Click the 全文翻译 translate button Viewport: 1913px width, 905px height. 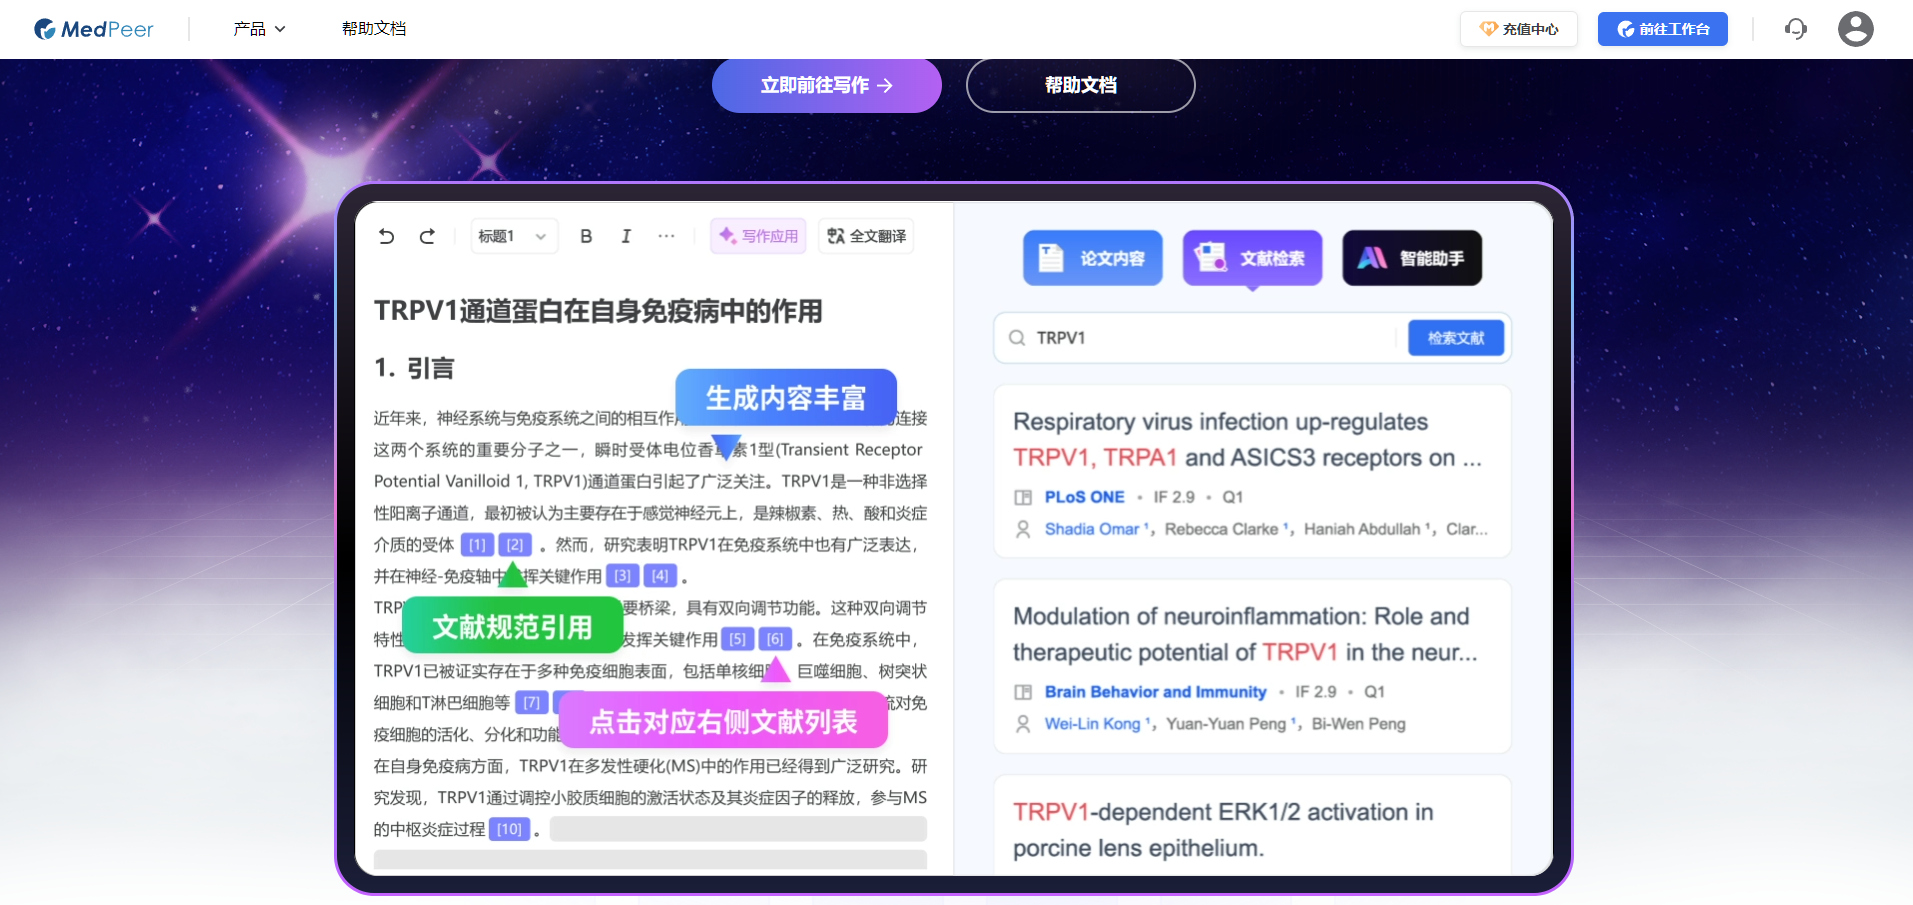pyautogui.click(x=866, y=236)
